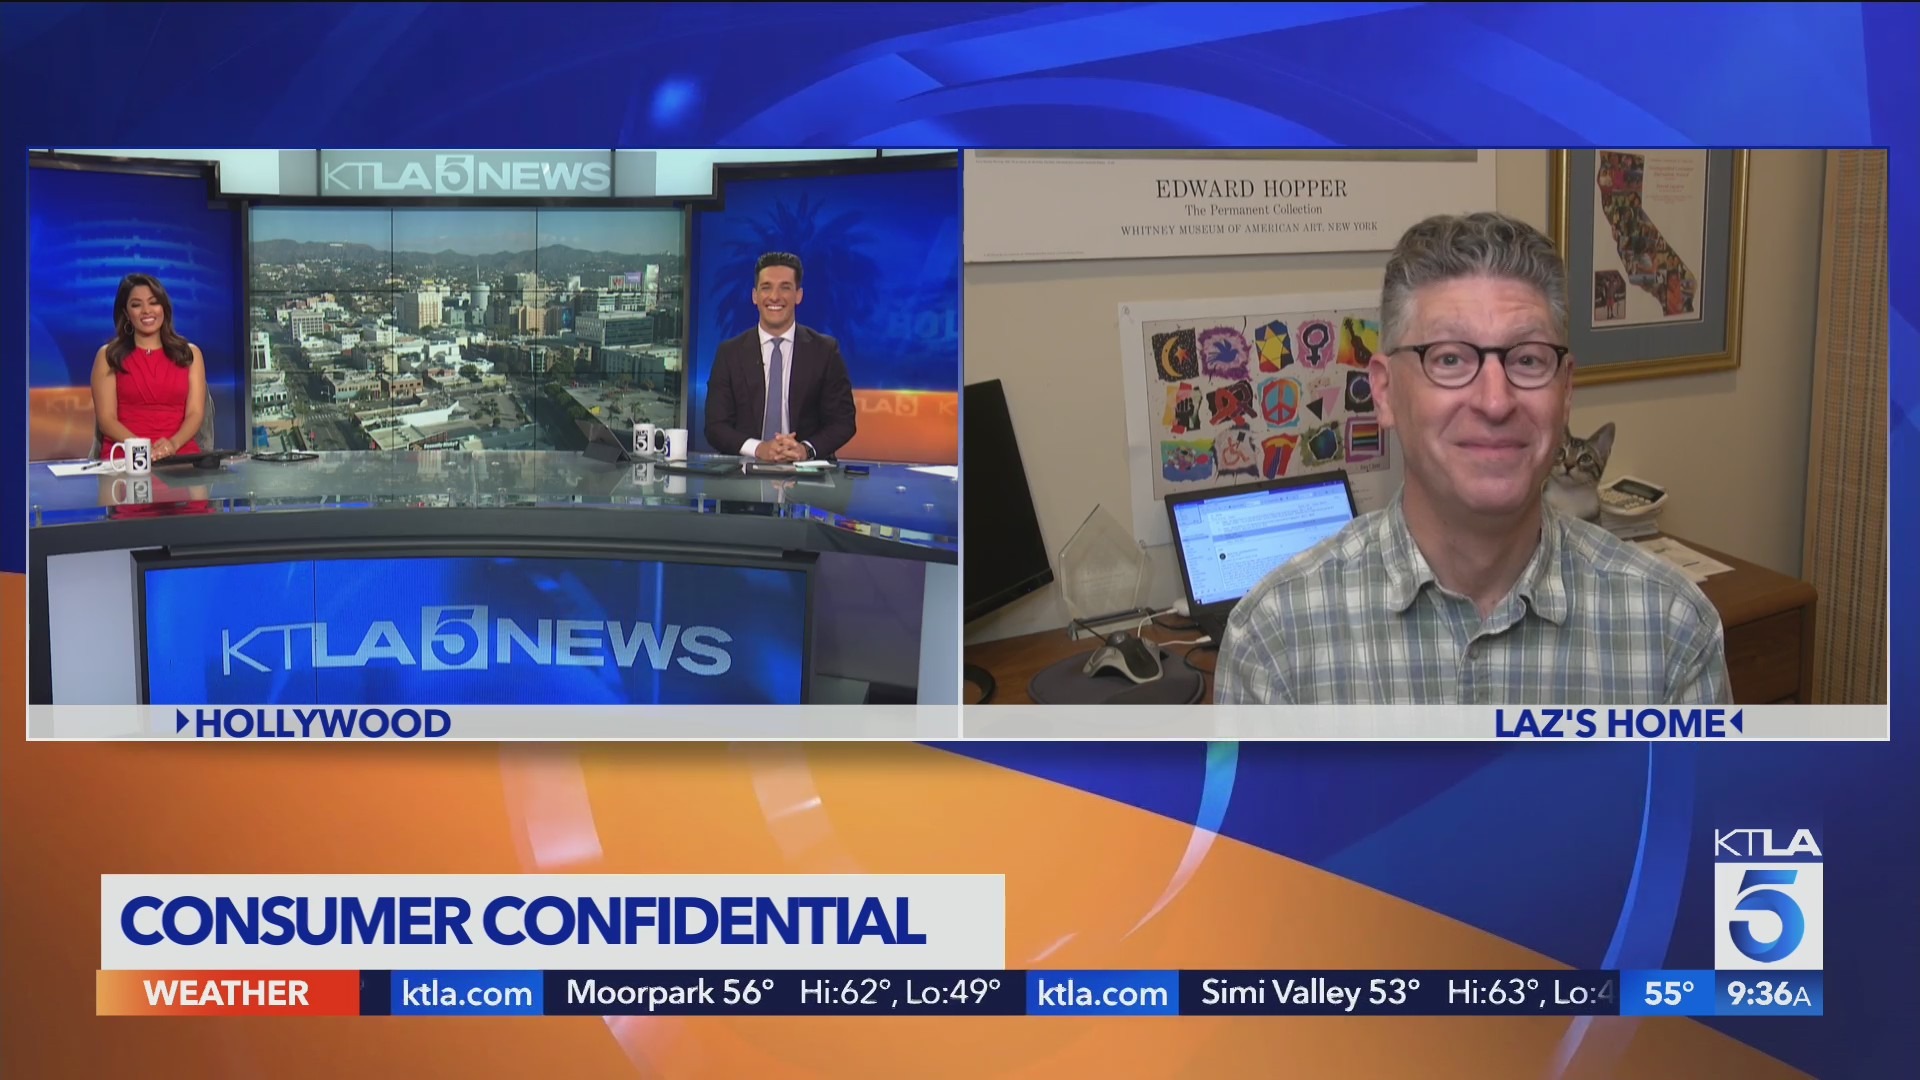Click the WEATHER ticker label
1920x1080 pixels.
point(226,993)
